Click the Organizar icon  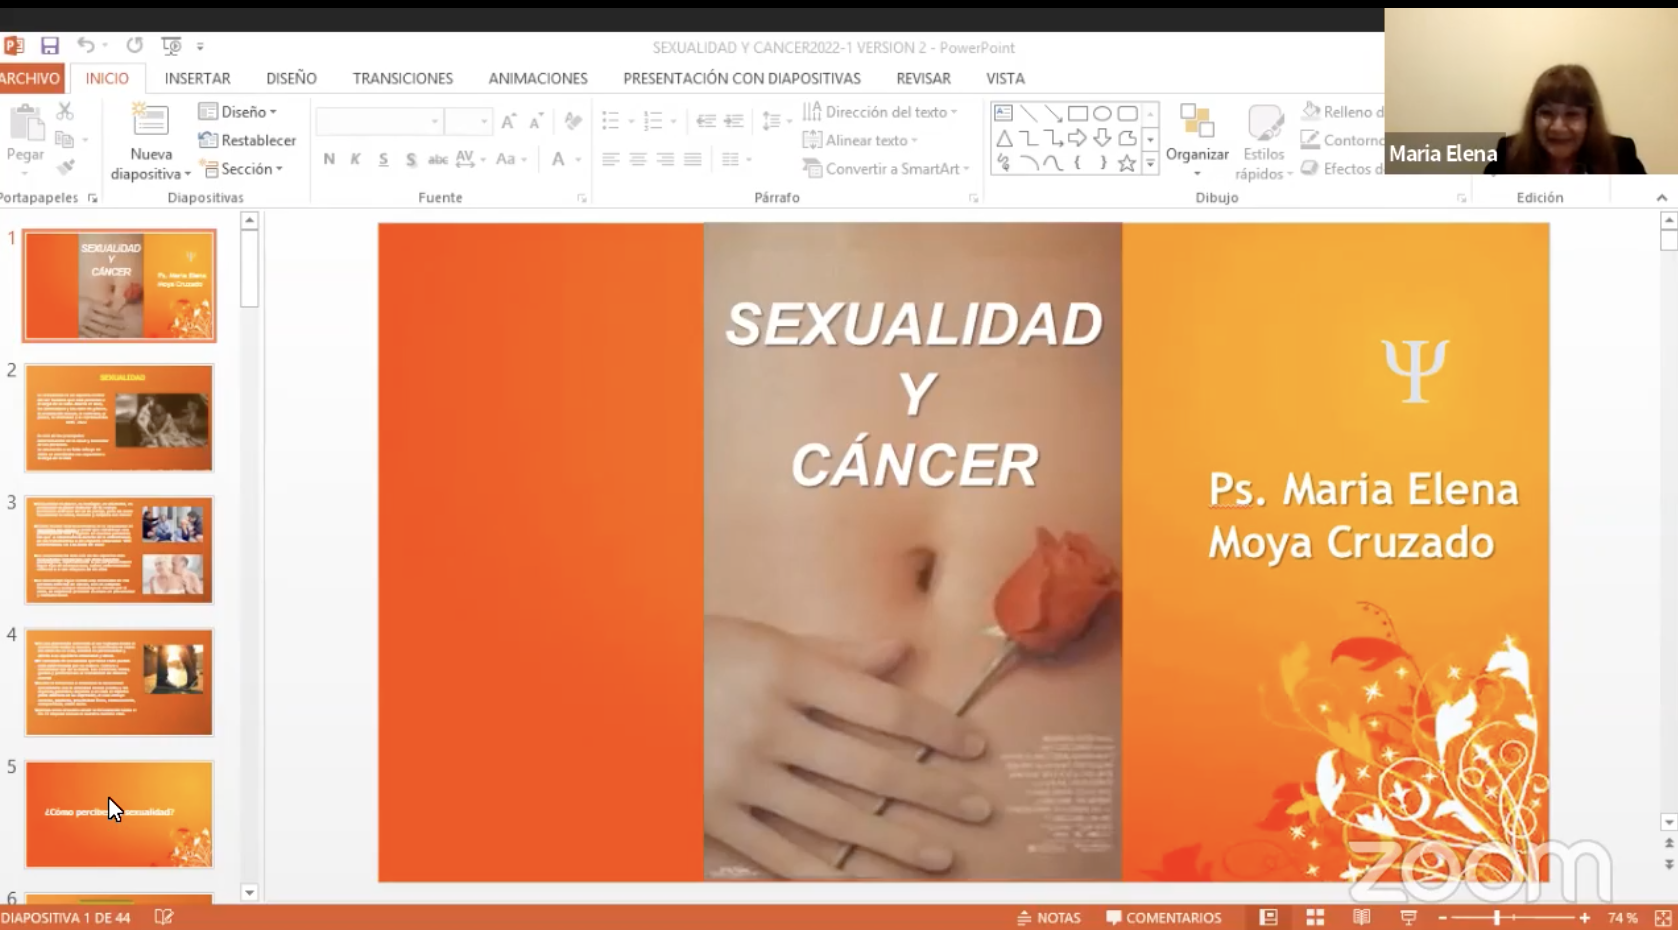pos(1196,125)
